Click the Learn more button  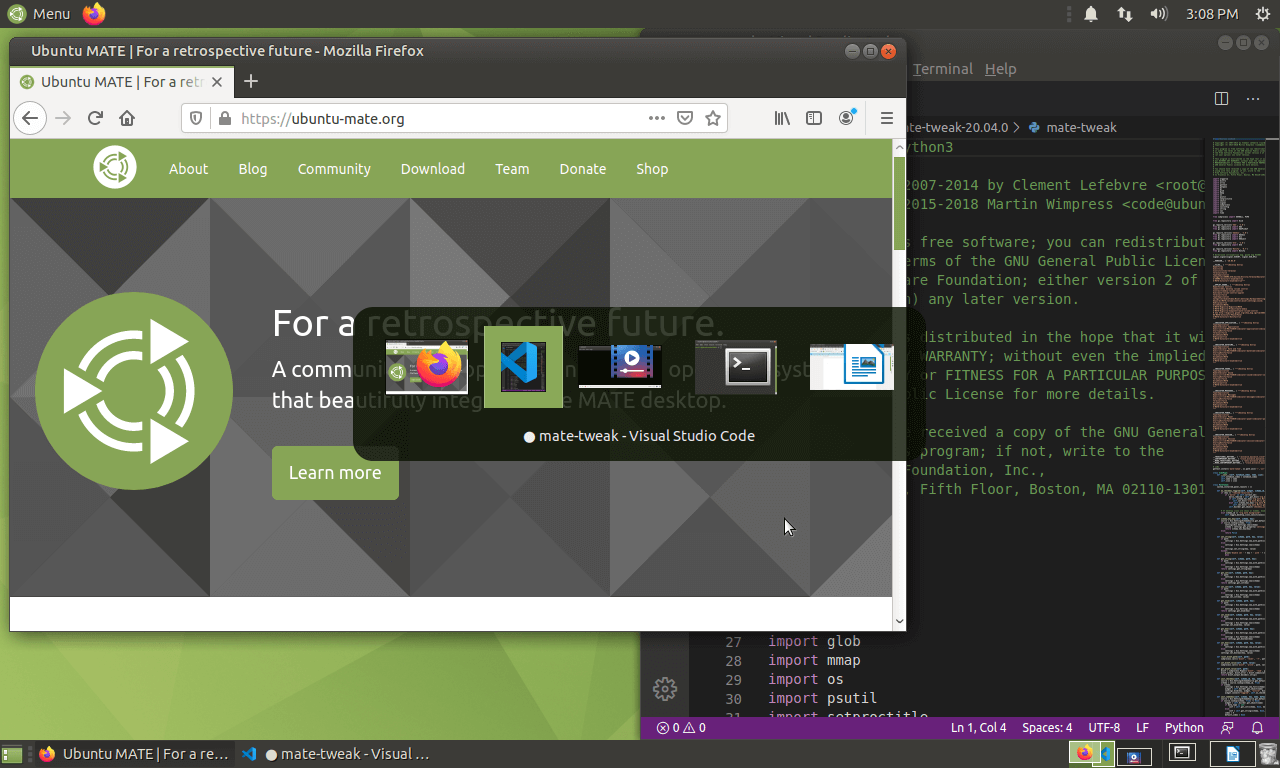(x=335, y=472)
